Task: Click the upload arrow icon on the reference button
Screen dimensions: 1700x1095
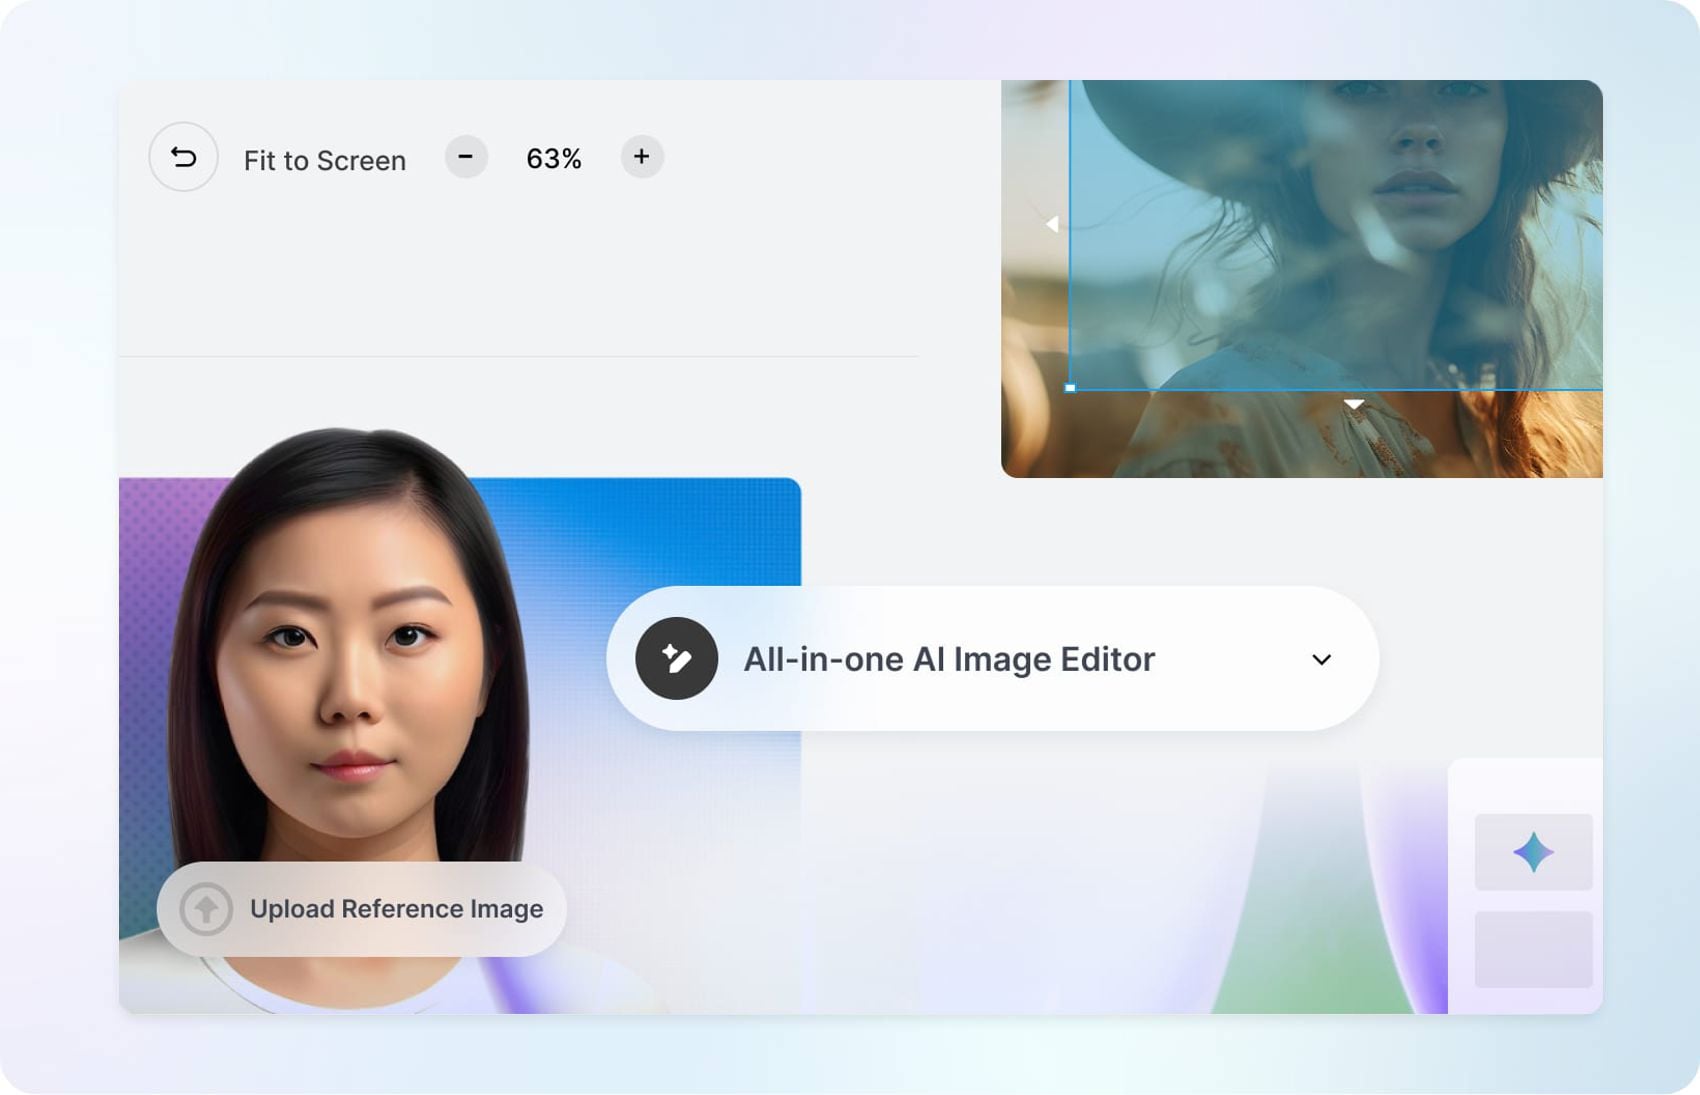Action: (x=205, y=909)
